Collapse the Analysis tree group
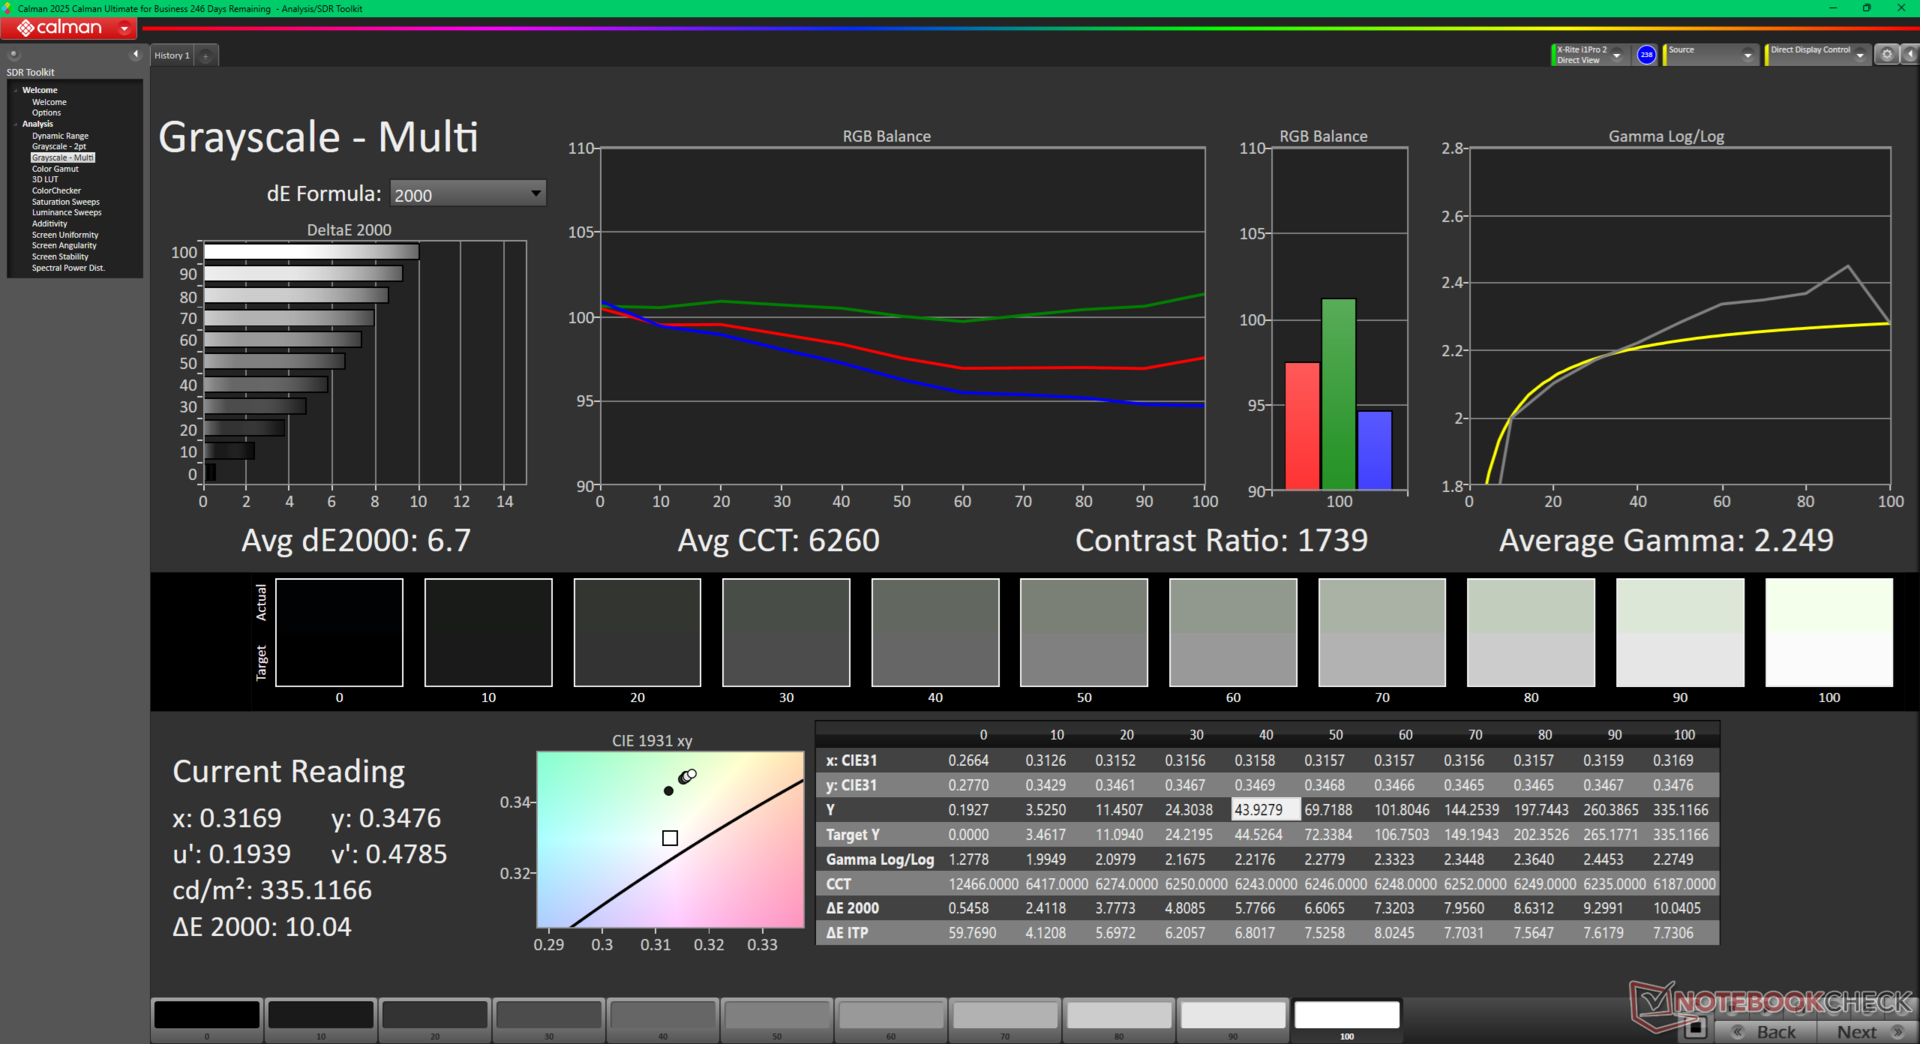This screenshot has width=1920, height=1044. [16, 124]
